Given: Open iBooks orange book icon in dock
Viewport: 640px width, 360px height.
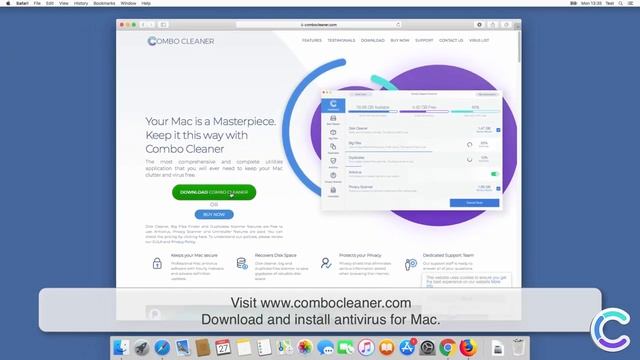Looking at the screenshot, I should coord(387,348).
